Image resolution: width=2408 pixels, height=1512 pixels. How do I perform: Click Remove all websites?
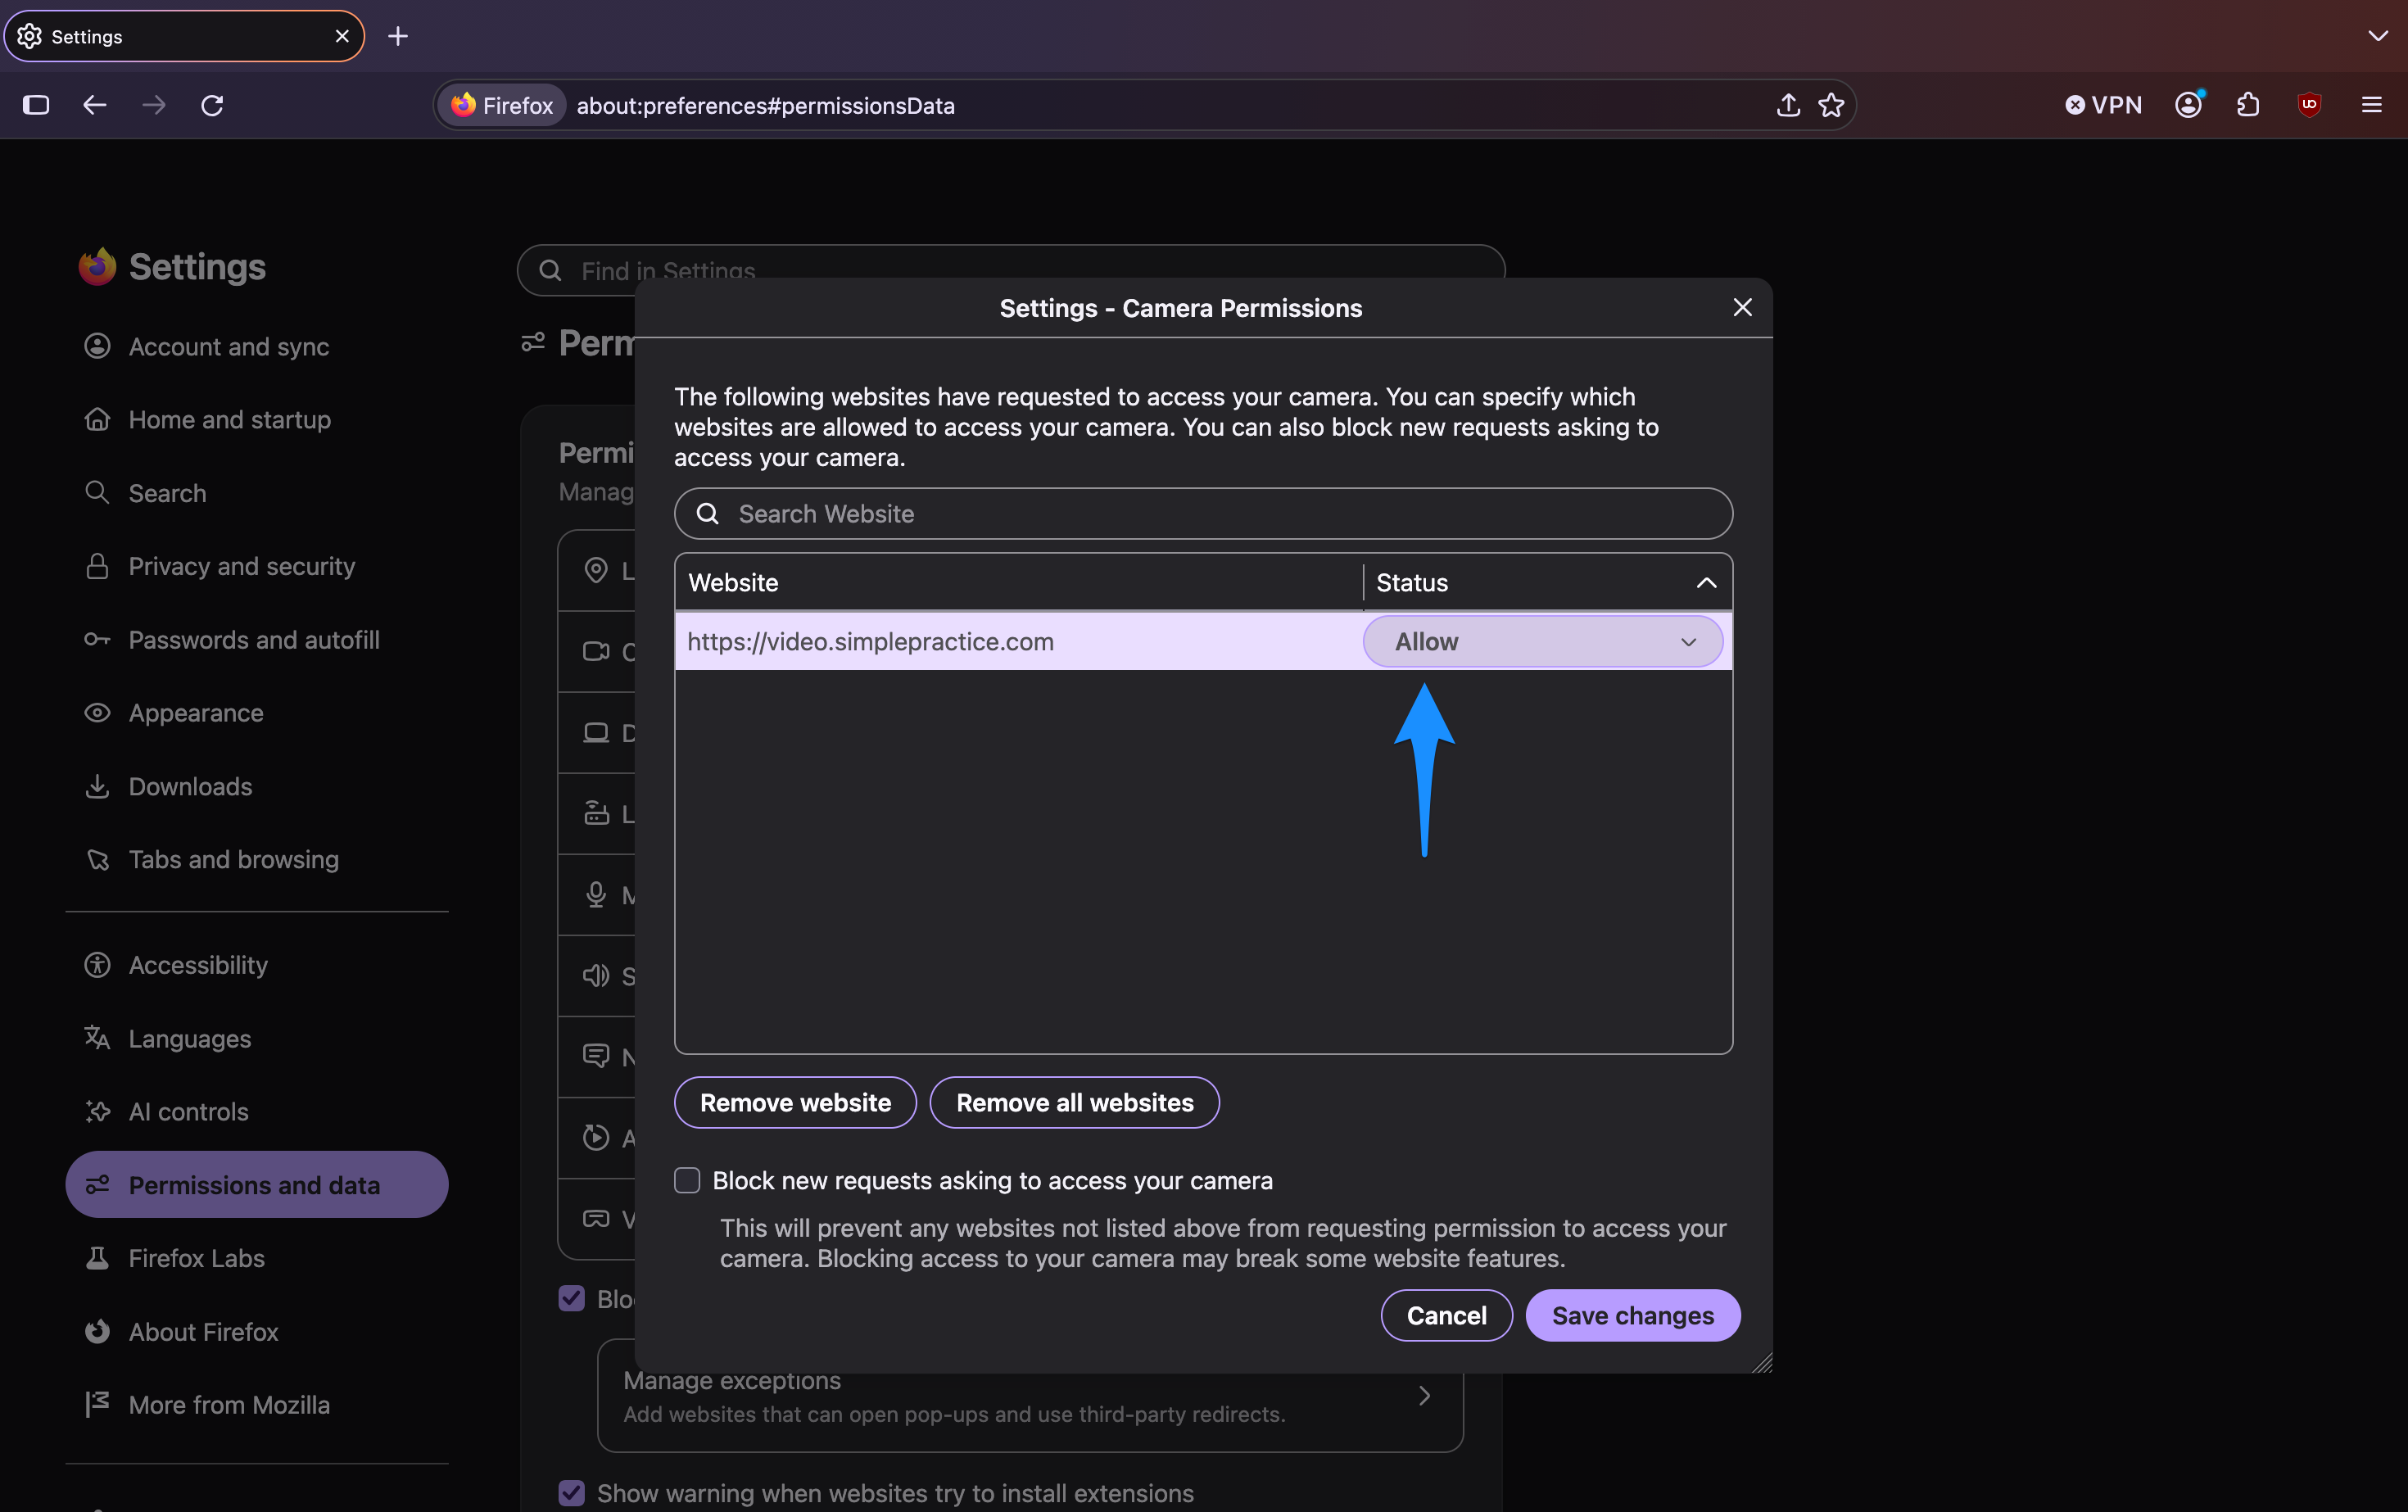1074,1103
